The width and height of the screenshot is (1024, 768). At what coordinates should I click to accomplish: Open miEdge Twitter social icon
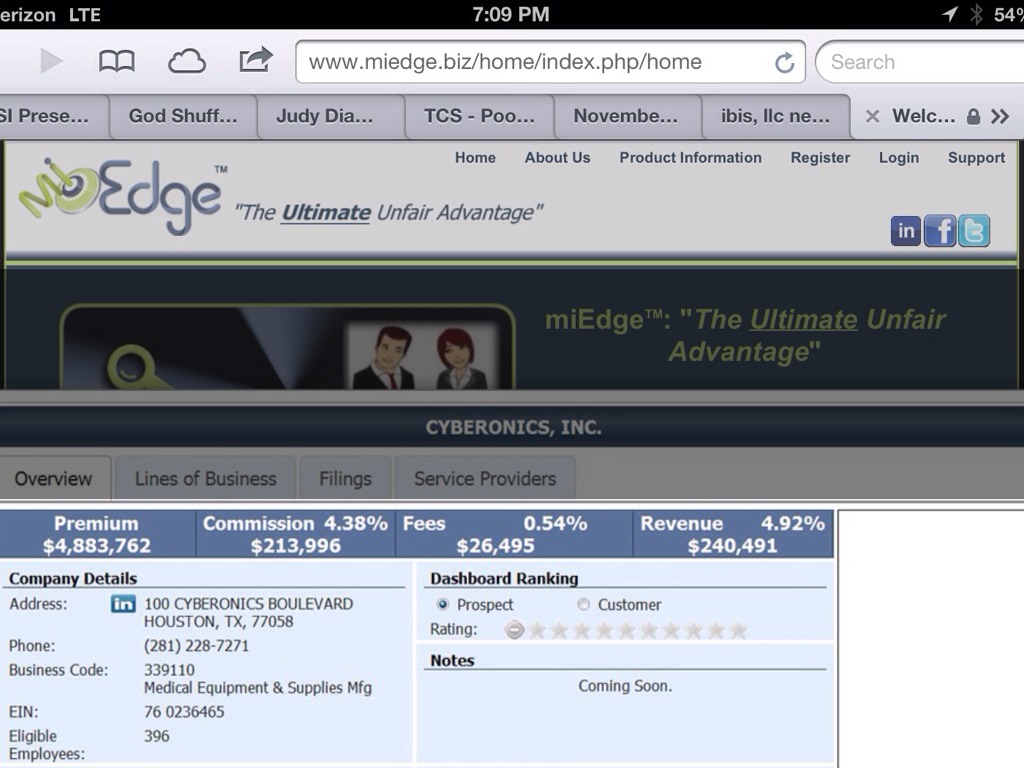pyautogui.click(x=974, y=231)
